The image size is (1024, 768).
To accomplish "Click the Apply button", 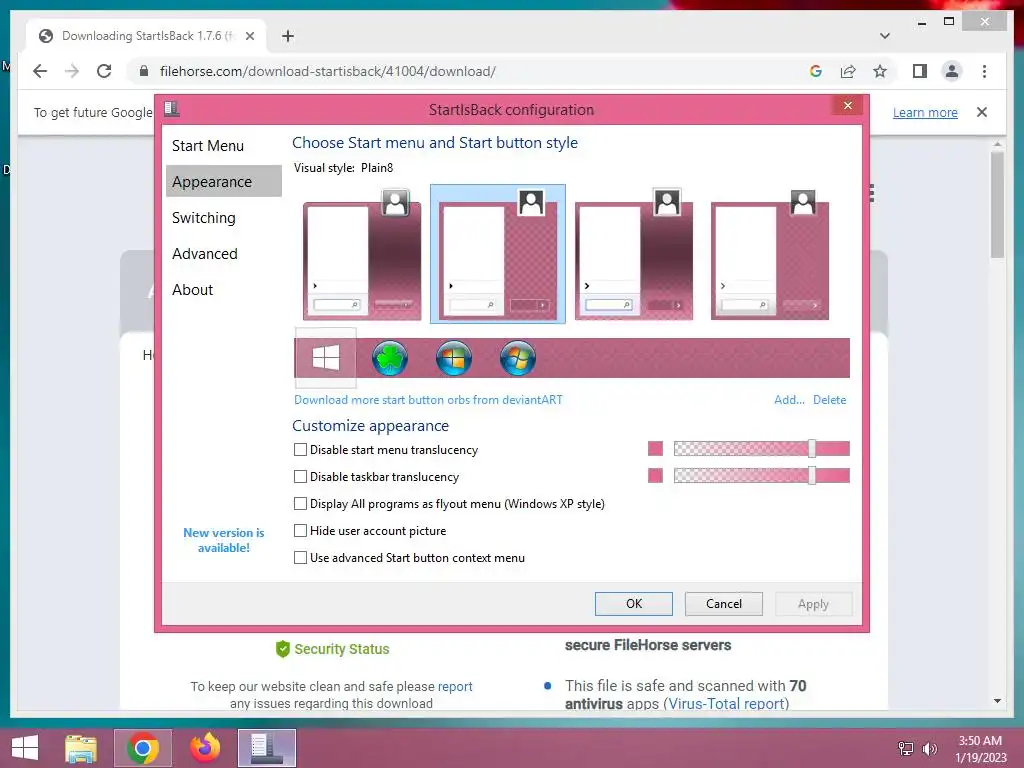I will click(813, 603).
